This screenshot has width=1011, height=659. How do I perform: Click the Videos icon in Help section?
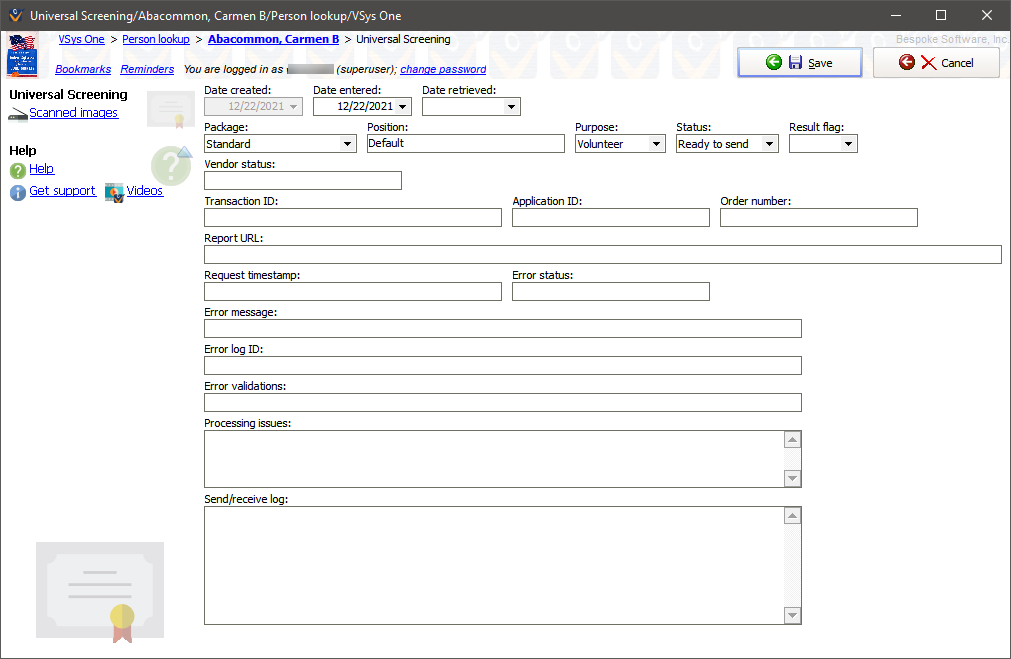[114, 192]
